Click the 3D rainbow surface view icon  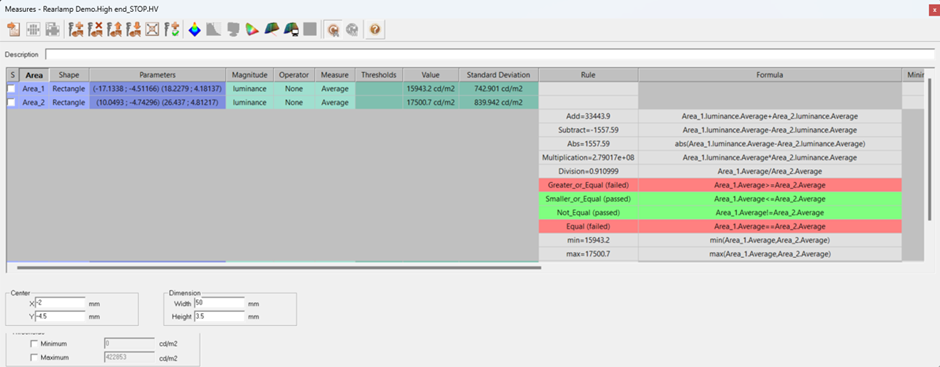tap(272, 29)
